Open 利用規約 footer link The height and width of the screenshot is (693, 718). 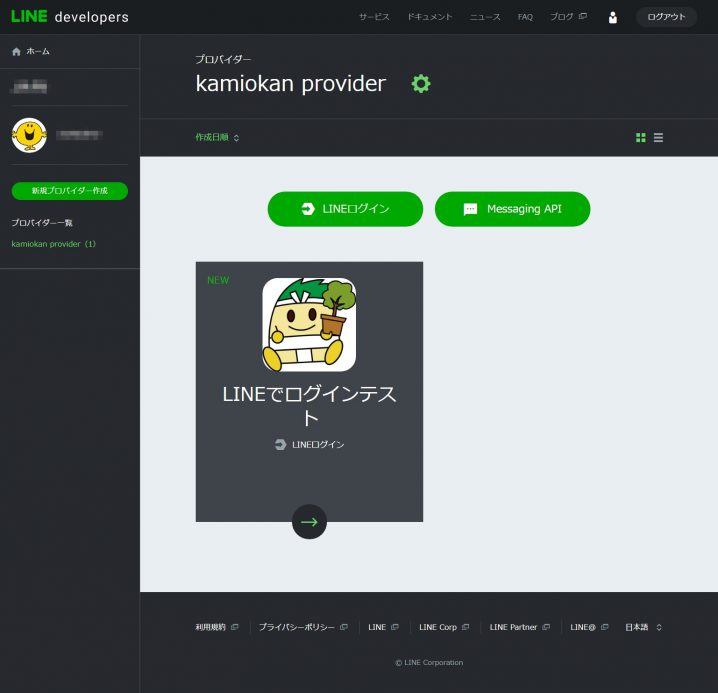coord(217,627)
